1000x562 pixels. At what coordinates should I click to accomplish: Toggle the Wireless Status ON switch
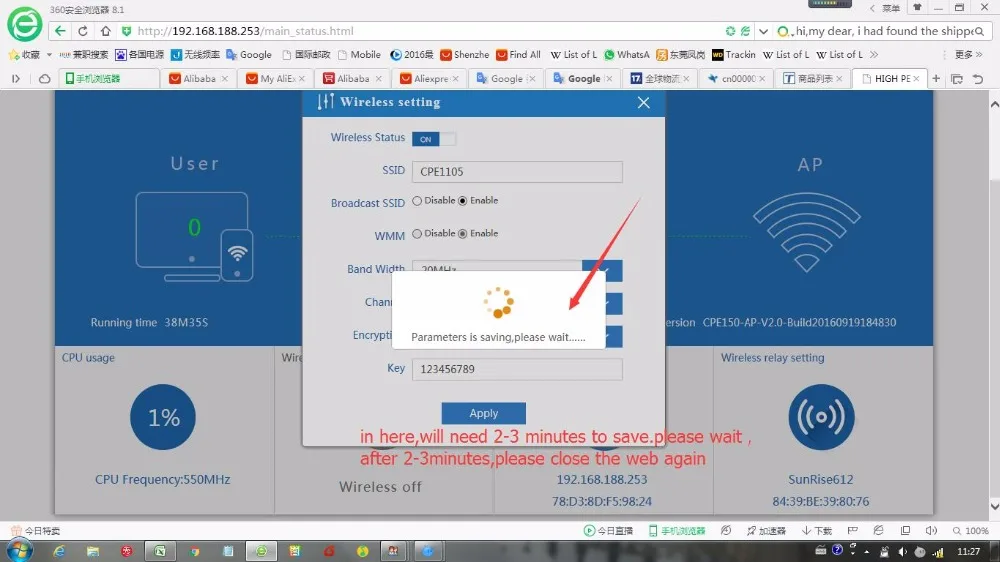[x=434, y=138]
